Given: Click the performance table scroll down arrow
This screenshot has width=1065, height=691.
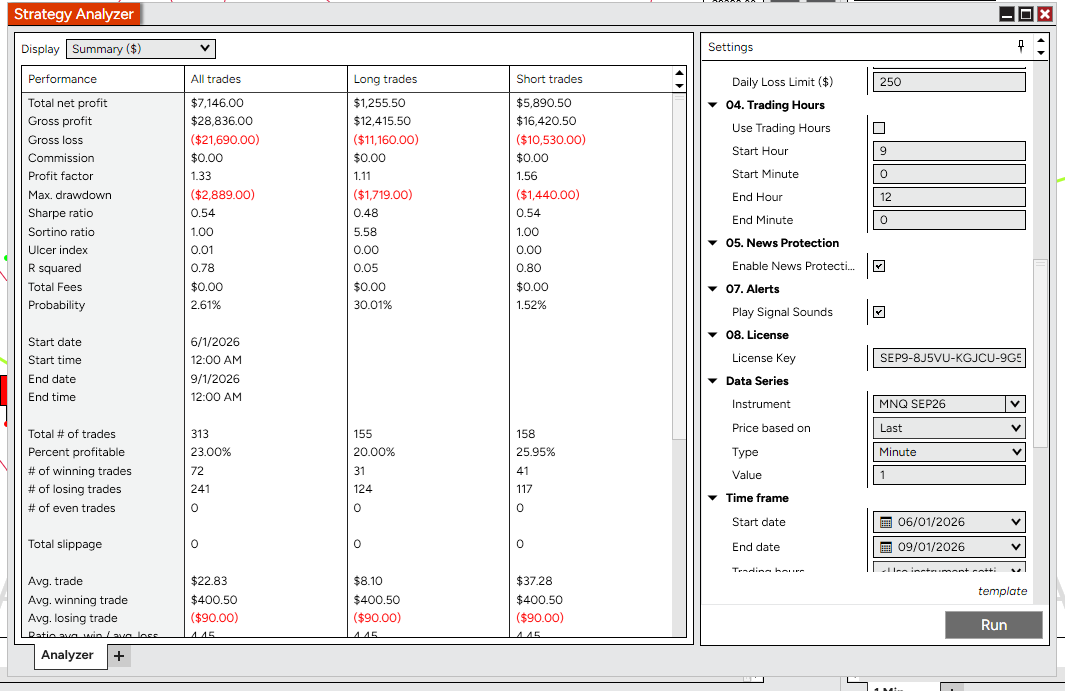Looking at the screenshot, I should click(679, 86).
